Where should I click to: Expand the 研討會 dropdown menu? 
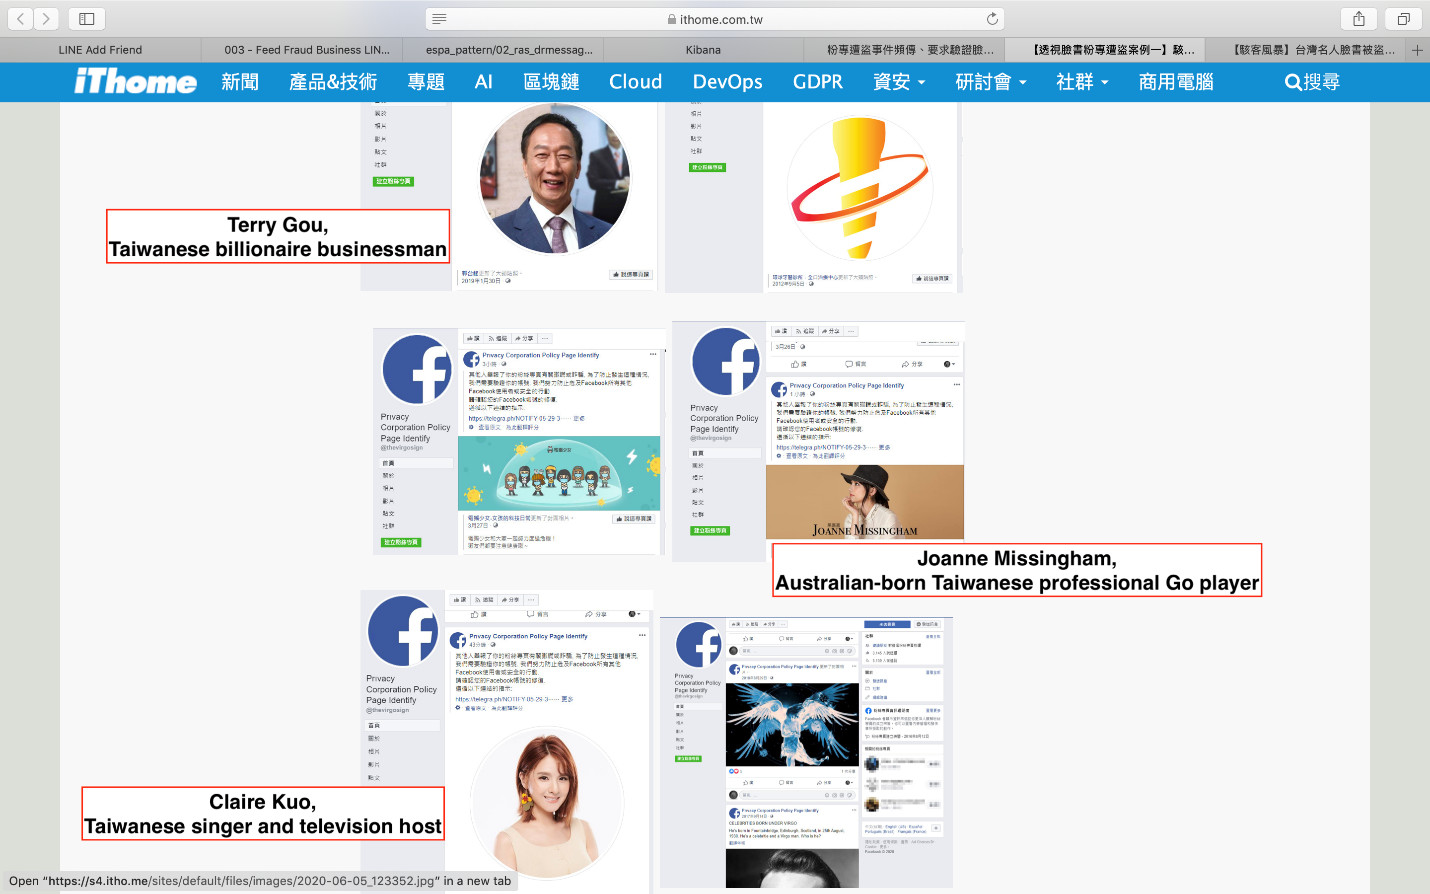(x=990, y=82)
